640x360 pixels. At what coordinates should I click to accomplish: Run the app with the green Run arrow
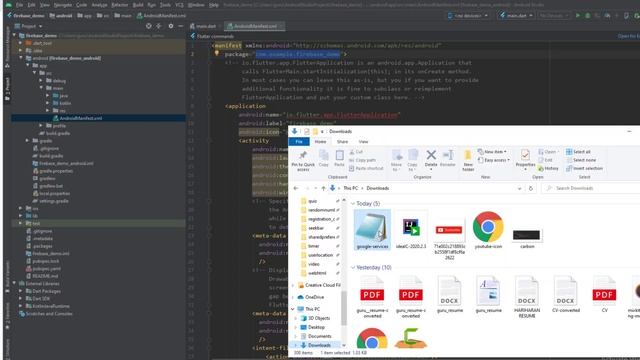coord(578,16)
